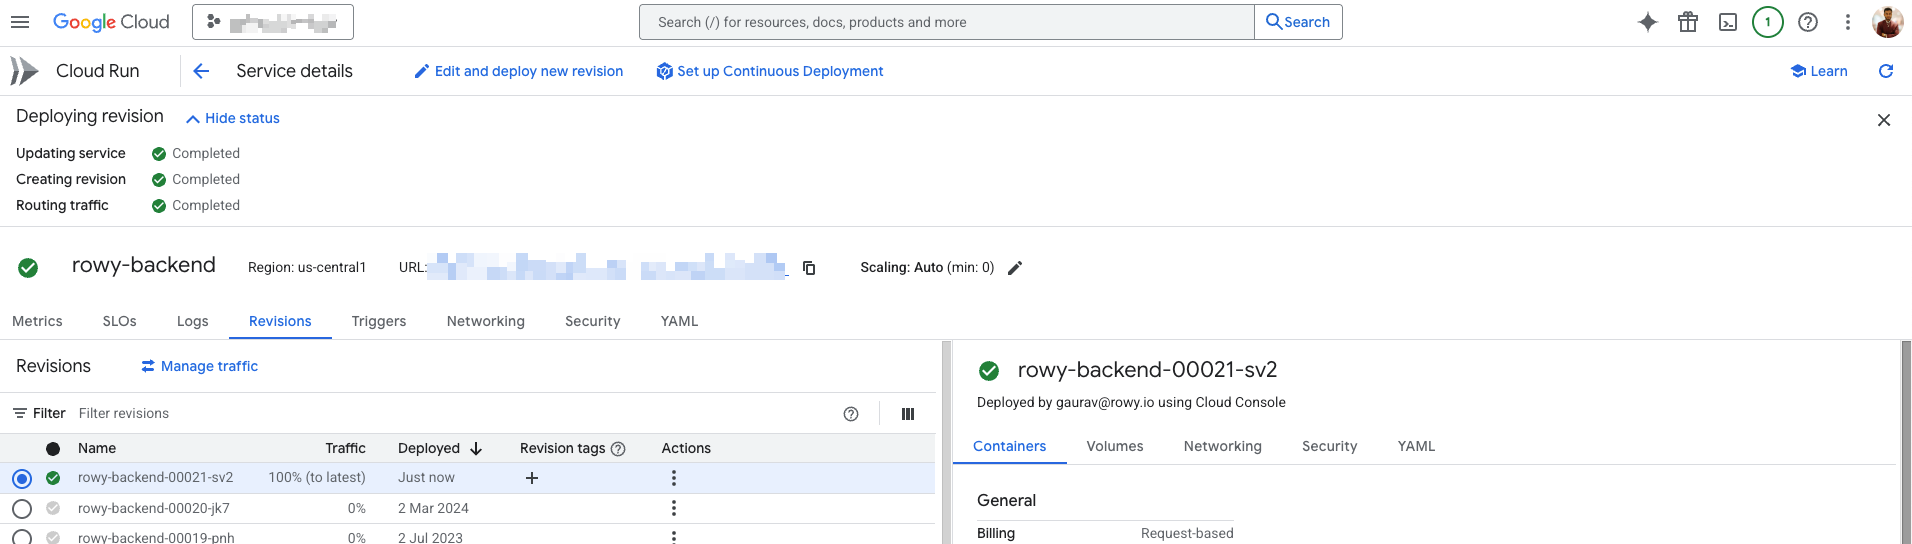
Task: Open Gemini AI assistant sparkle icon
Action: pos(1648,22)
